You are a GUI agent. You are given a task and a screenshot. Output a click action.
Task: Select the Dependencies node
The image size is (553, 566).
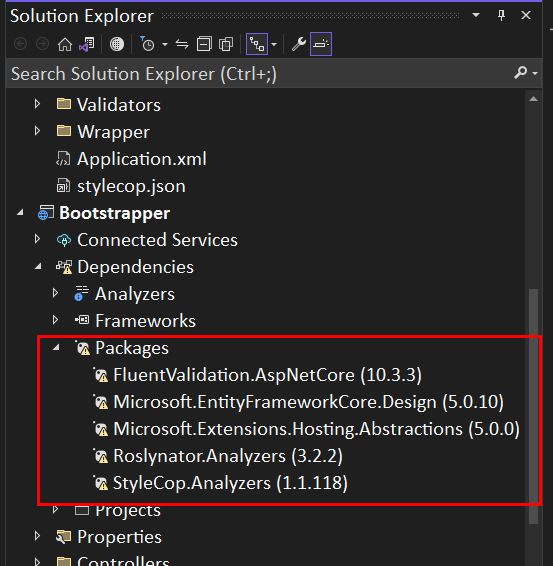click(x=135, y=267)
